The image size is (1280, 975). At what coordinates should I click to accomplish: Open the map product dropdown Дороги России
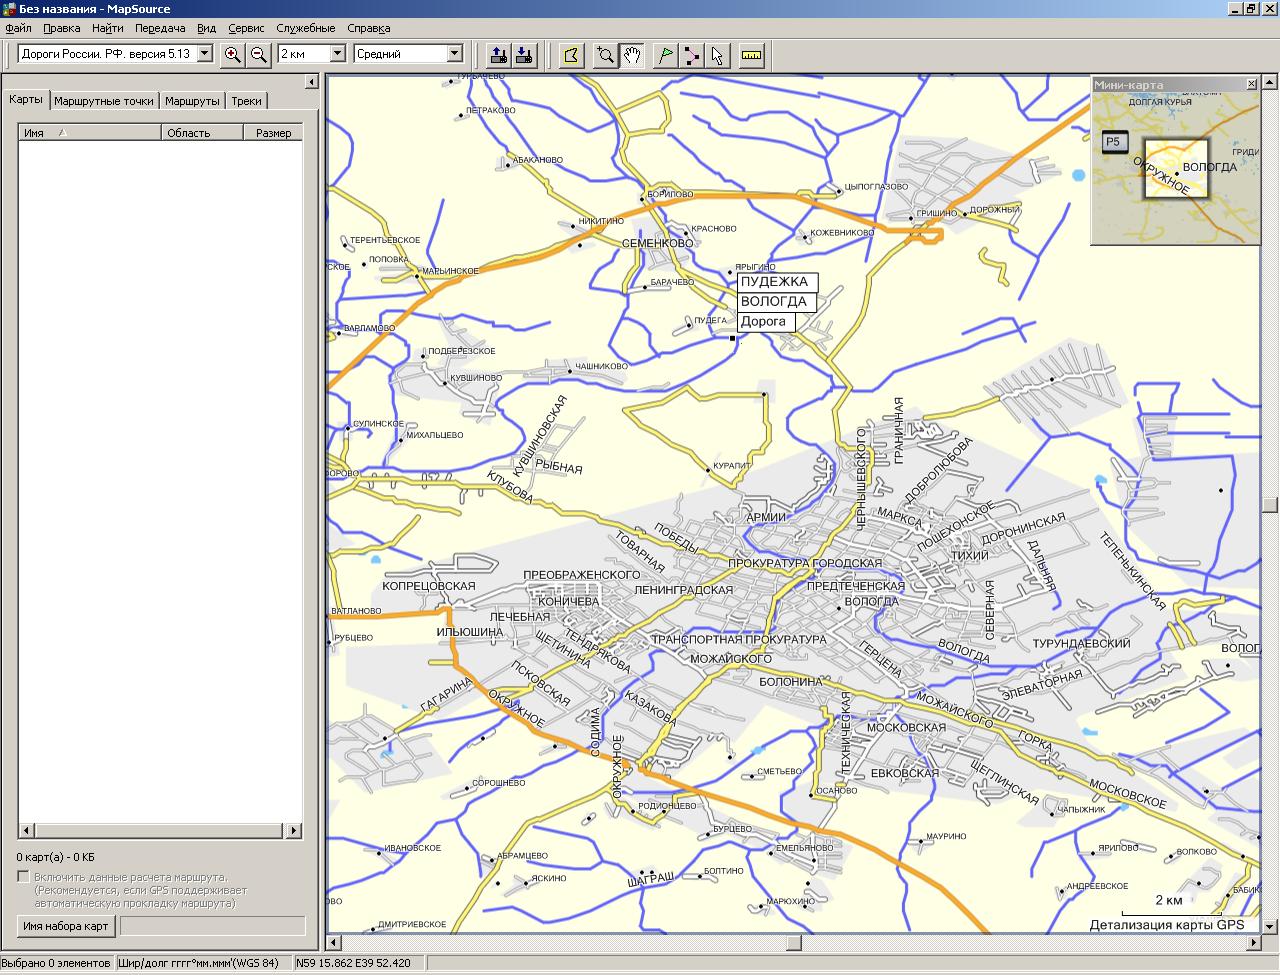click(x=205, y=54)
